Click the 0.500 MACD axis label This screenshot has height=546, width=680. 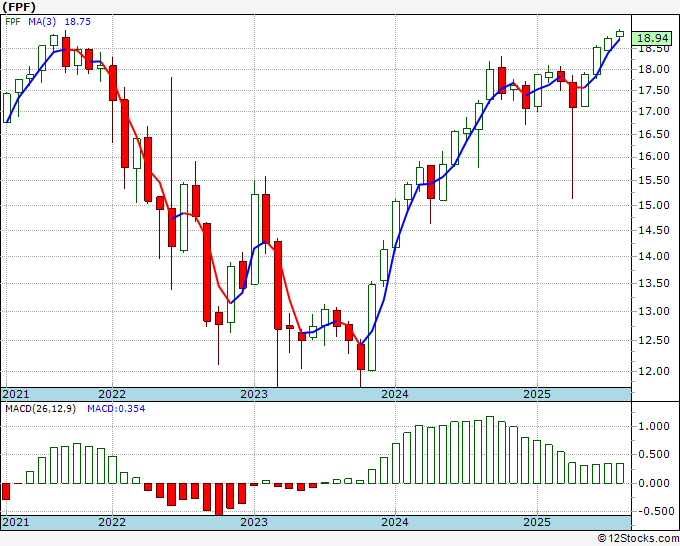click(654, 454)
